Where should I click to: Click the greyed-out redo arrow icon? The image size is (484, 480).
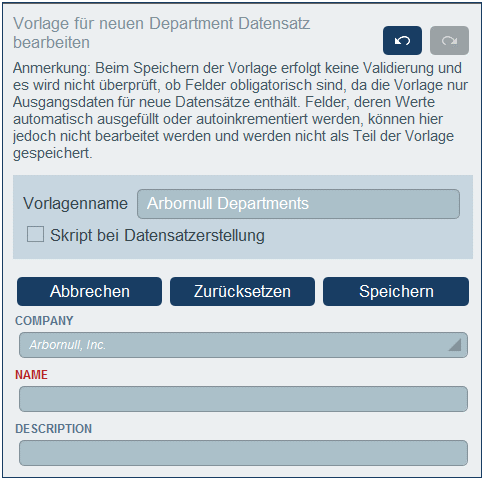click(x=449, y=41)
